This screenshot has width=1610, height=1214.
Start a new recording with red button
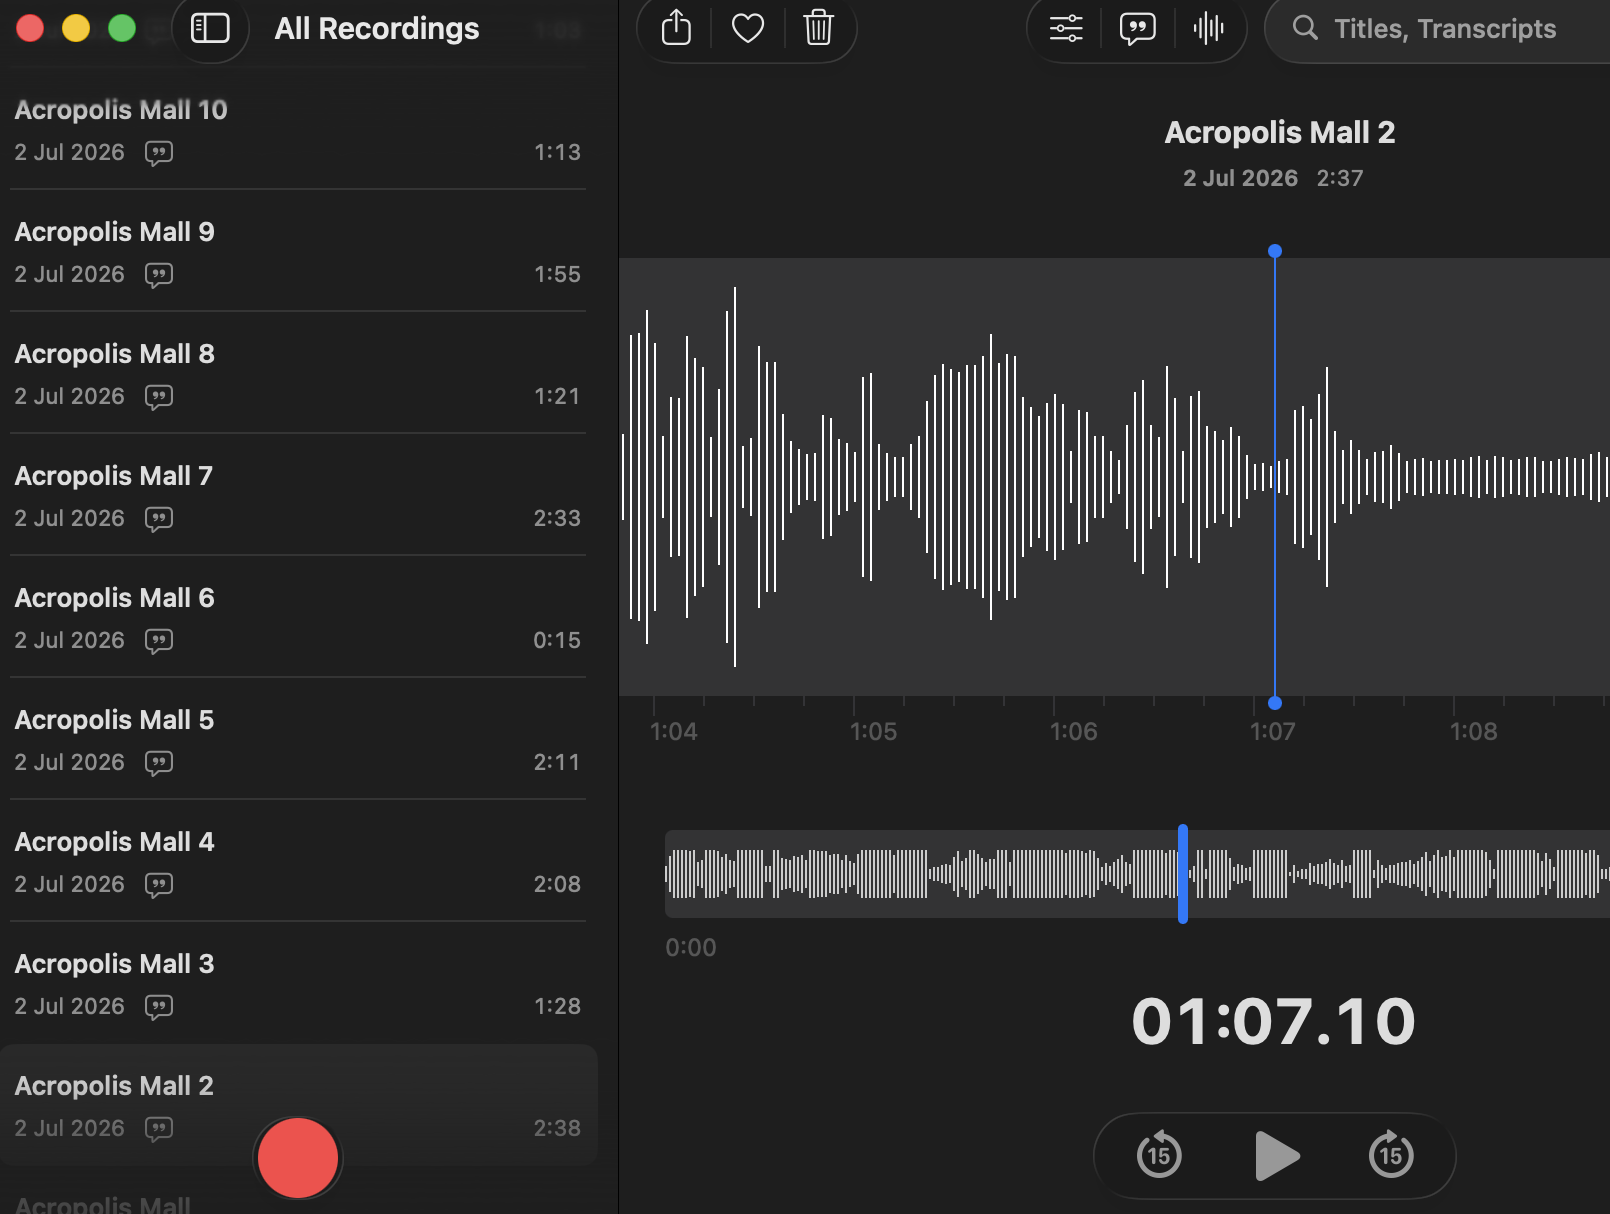click(298, 1158)
